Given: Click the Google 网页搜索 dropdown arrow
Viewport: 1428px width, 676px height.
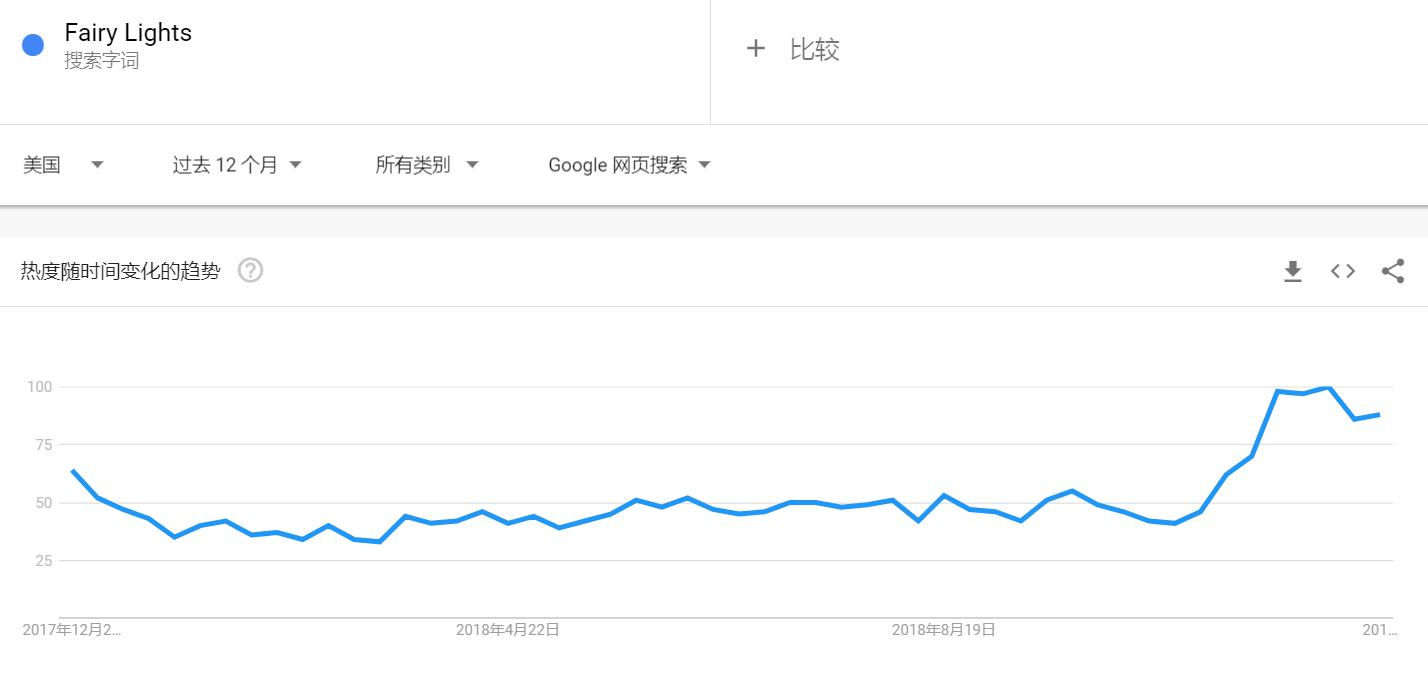Looking at the screenshot, I should (x=705, y=165).
